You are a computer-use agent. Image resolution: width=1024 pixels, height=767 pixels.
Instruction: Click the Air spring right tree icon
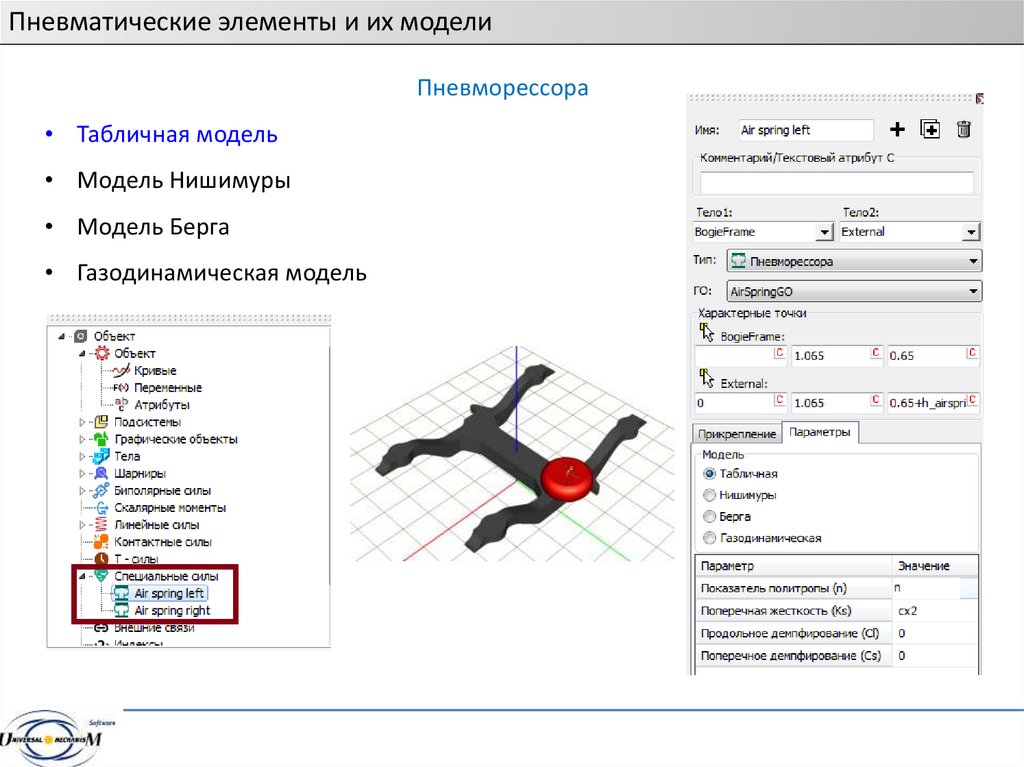(x=121, y=610)
